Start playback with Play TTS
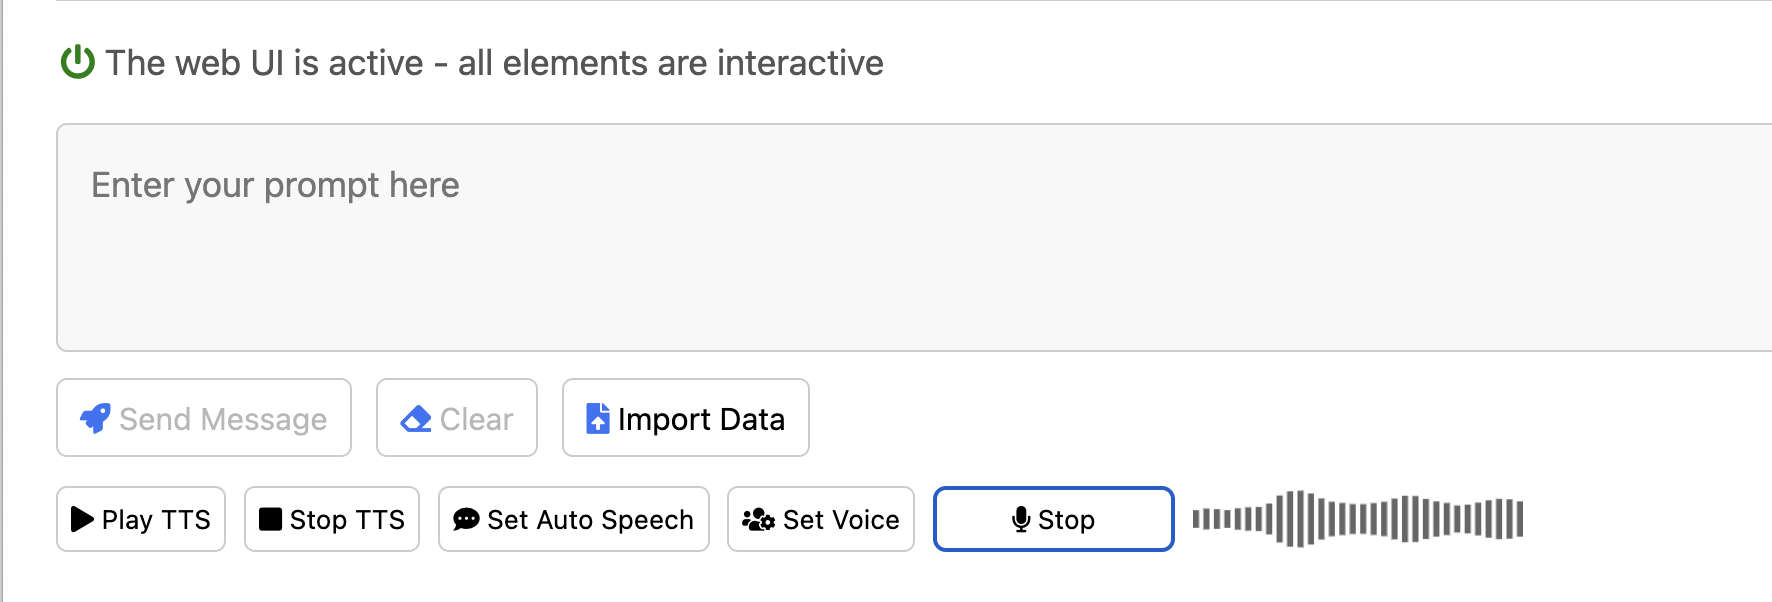1772x602 pixels. (x=141, y=519)
